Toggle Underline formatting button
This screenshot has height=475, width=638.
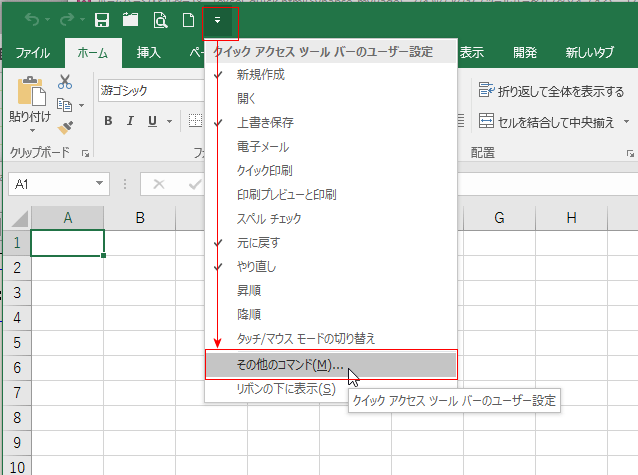coord(153,121)
